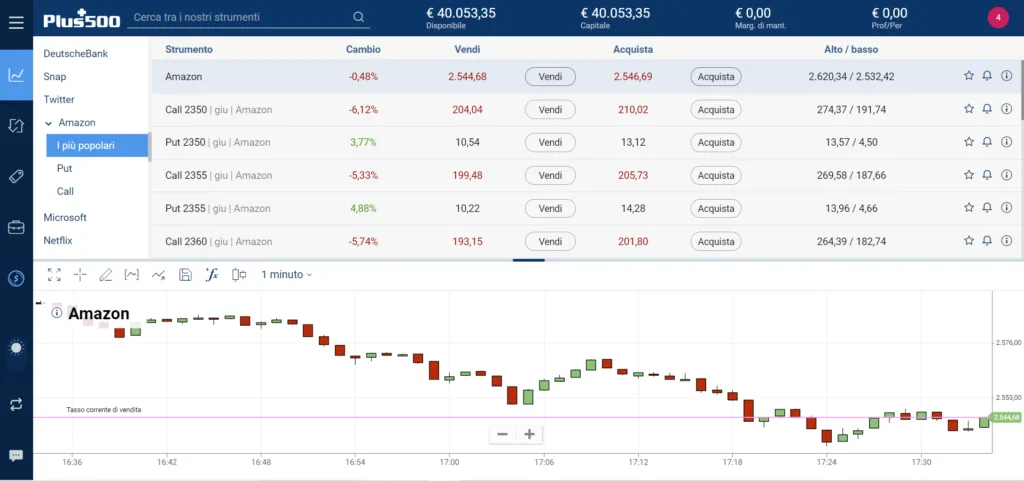Click Alto / basso column header
The height and width of the screenshot is (481, 1024).
(851, 50)
